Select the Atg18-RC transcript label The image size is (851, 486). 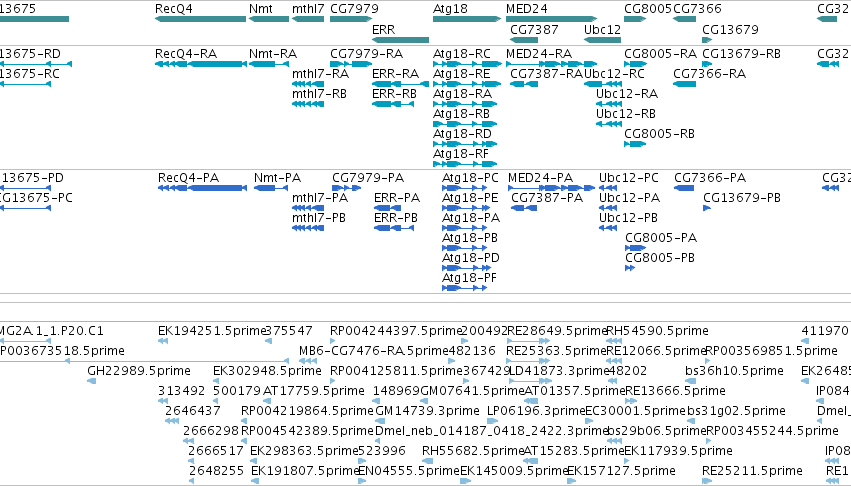tap(462, 54)
